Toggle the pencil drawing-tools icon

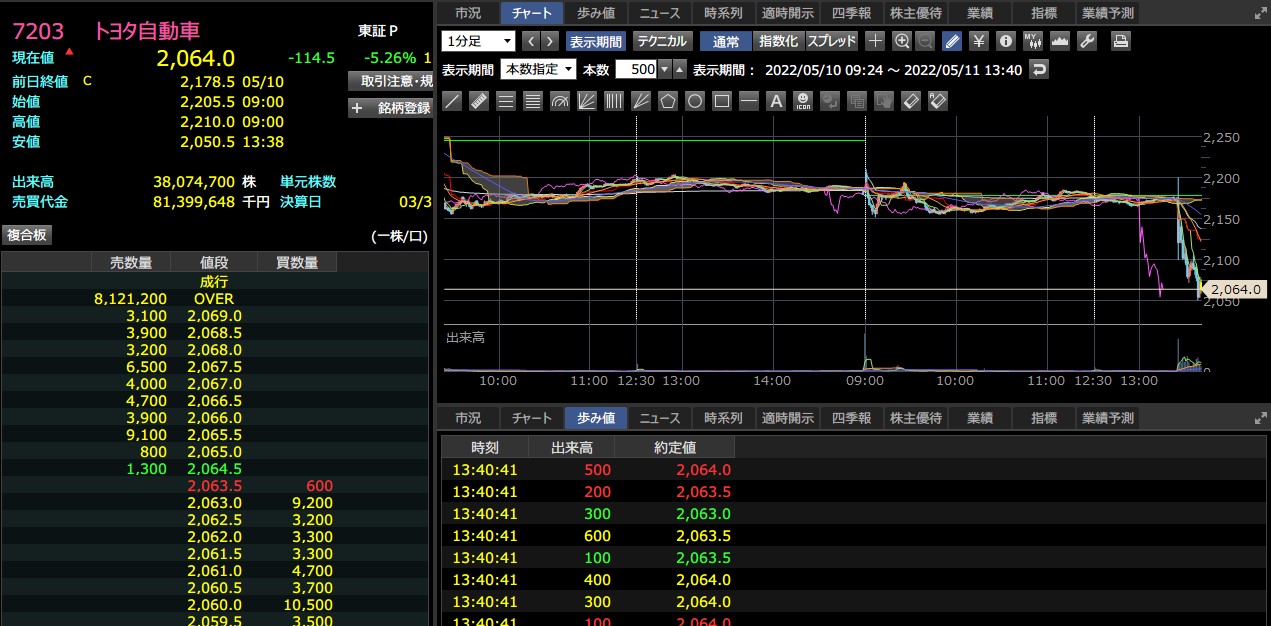tap(953, 41)
